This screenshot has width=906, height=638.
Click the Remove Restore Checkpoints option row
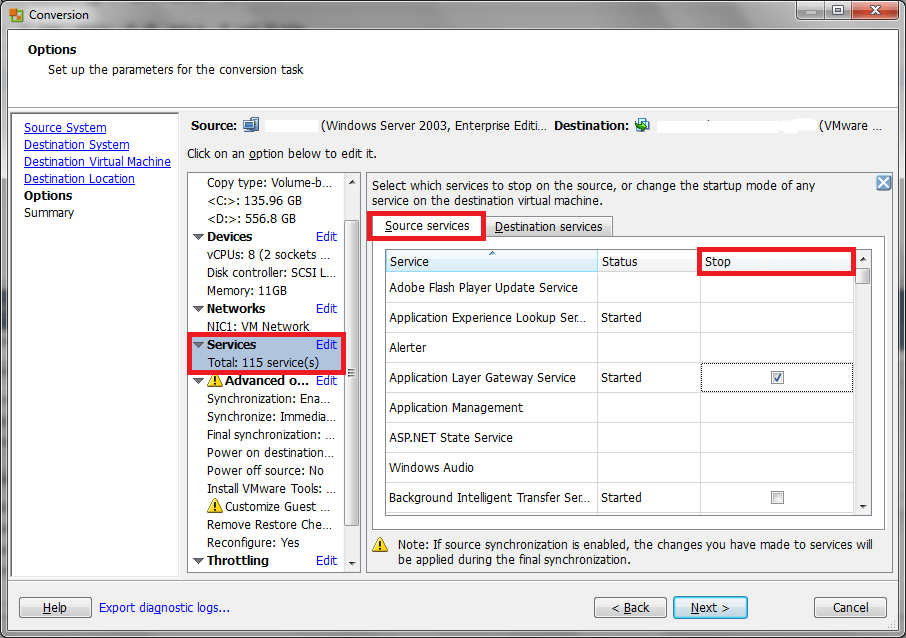pyautogui.click(x=269, y=525)
